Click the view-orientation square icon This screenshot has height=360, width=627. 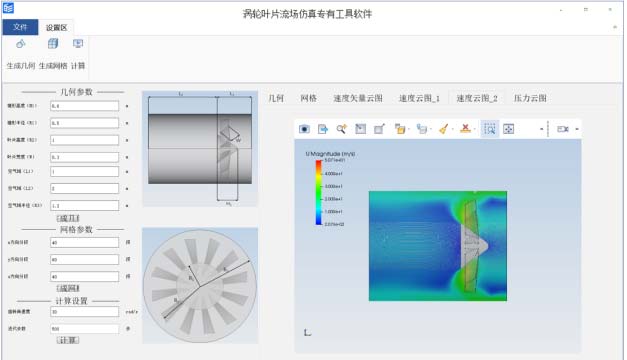(x=360, y=129)
